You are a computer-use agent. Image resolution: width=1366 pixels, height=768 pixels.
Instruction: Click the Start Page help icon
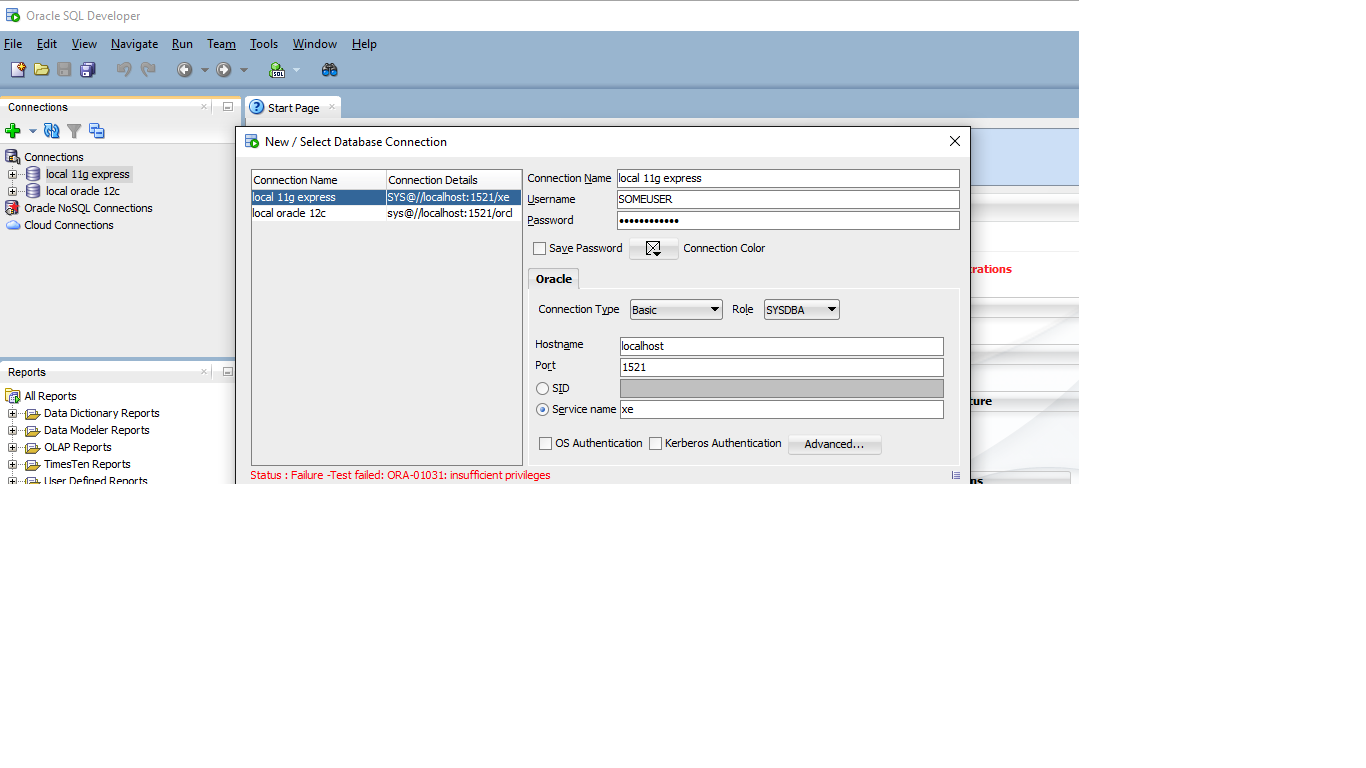coord(257,107)
